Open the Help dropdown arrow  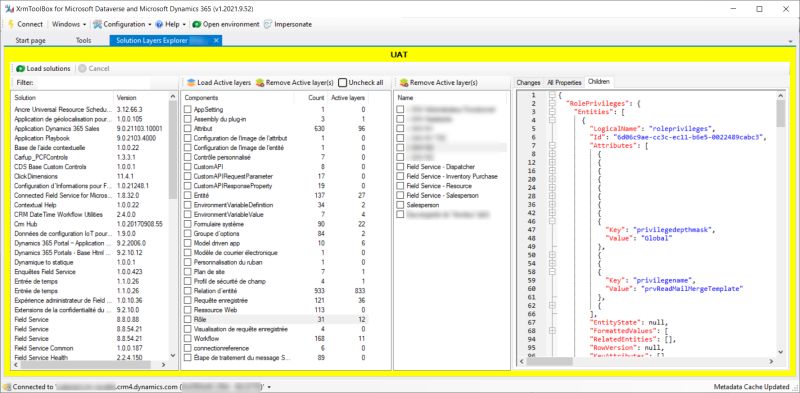tap(184, 24)
